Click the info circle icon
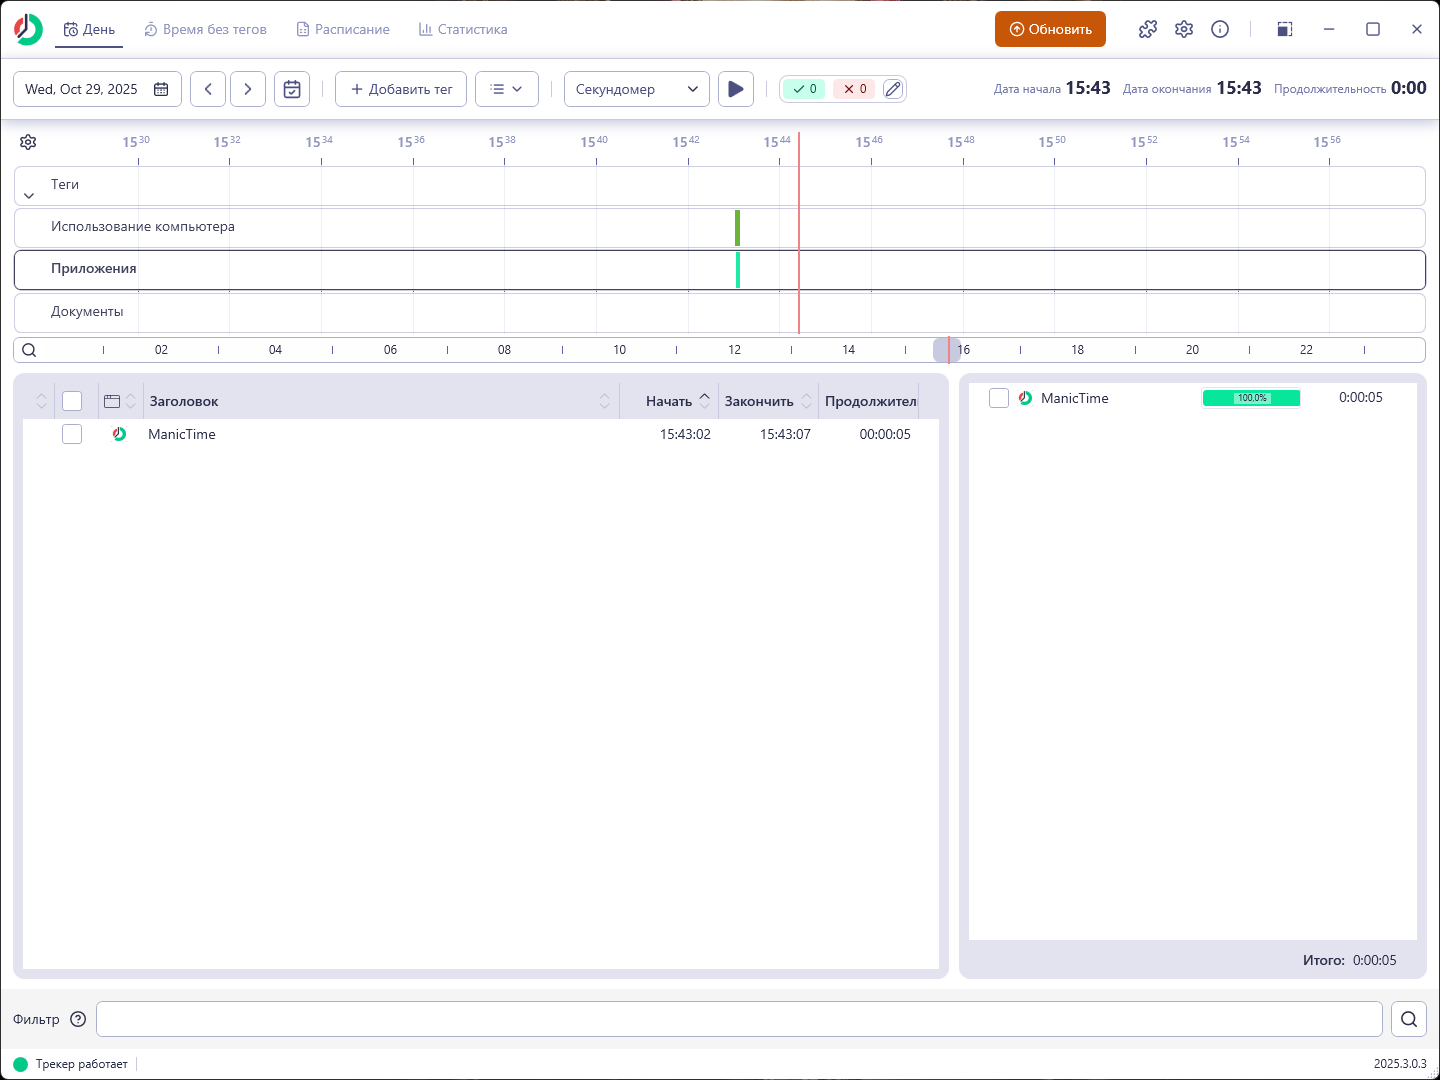This screenshot has height=1080, width=1440. [1220, 29]
